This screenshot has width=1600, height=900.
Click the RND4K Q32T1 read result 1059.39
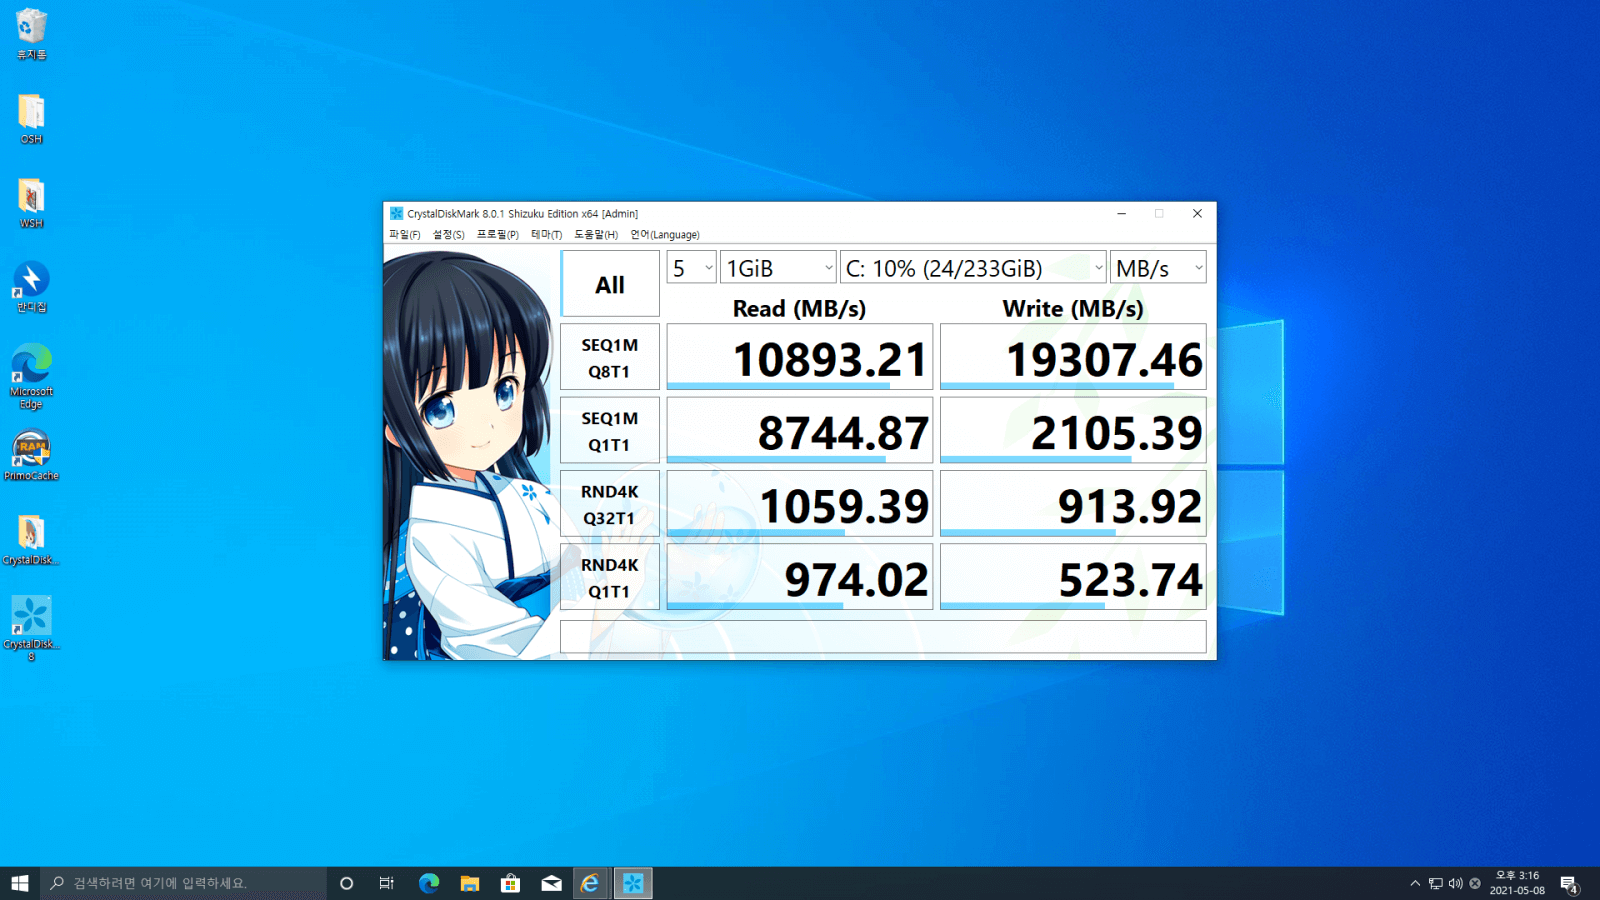800,504
